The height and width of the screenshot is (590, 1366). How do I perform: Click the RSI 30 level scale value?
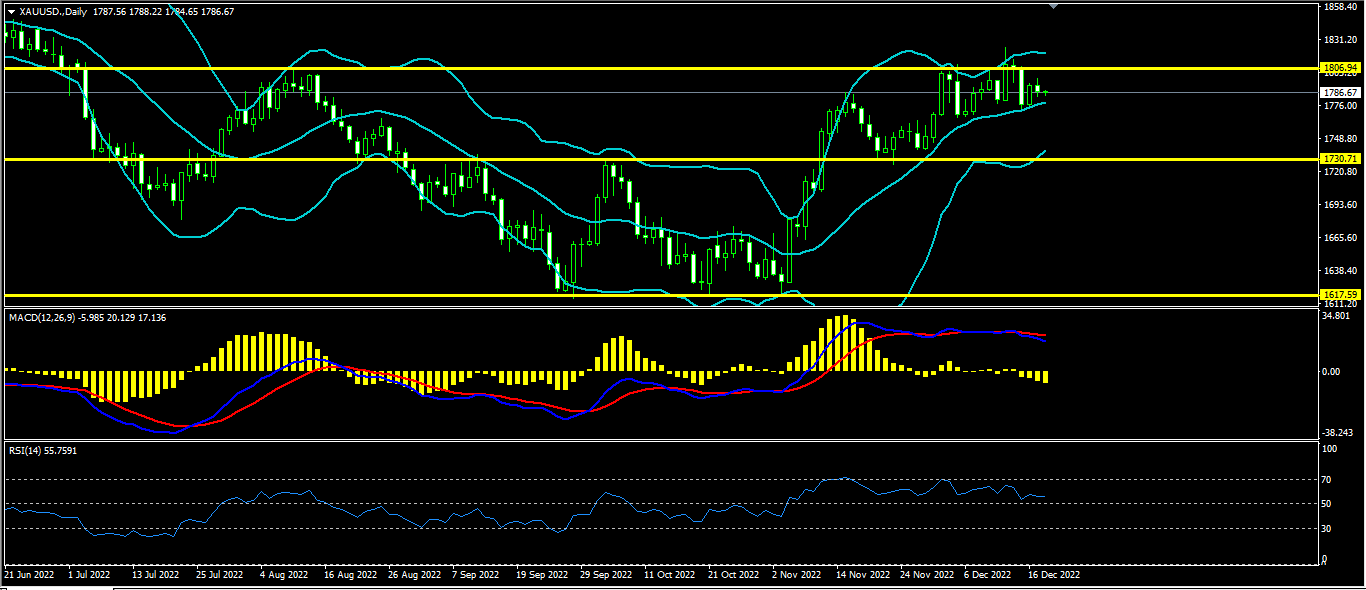[1327, 528]
